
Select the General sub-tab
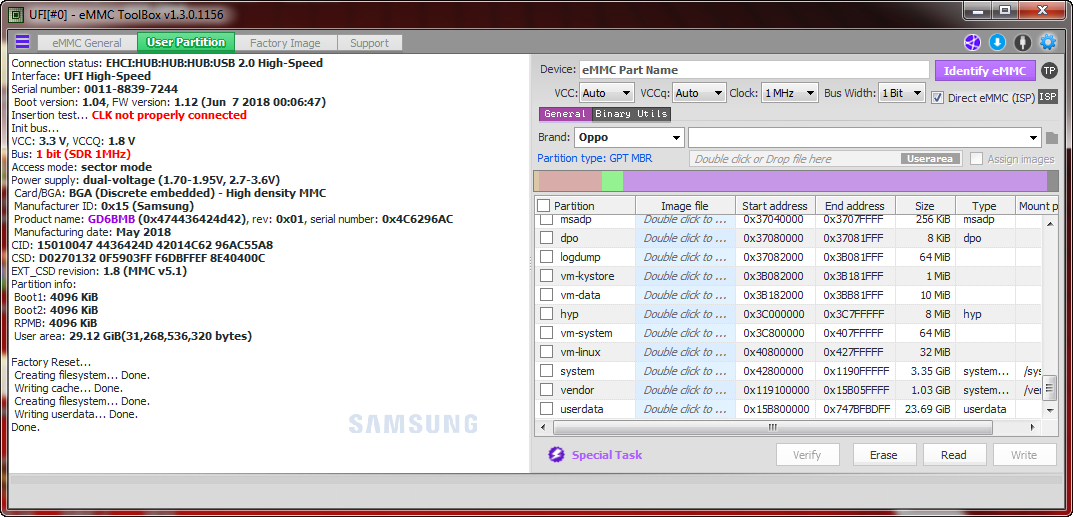(x=565, y=114)
